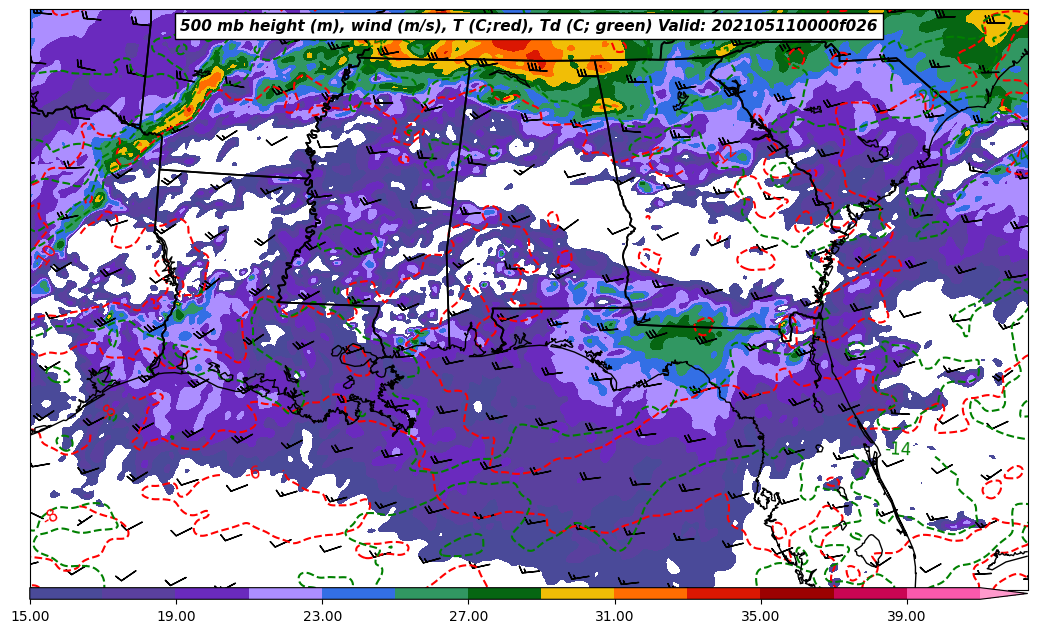Select the blue colorbar segment after 23.00
The image size is (1037, 633).
click(358, 593)
